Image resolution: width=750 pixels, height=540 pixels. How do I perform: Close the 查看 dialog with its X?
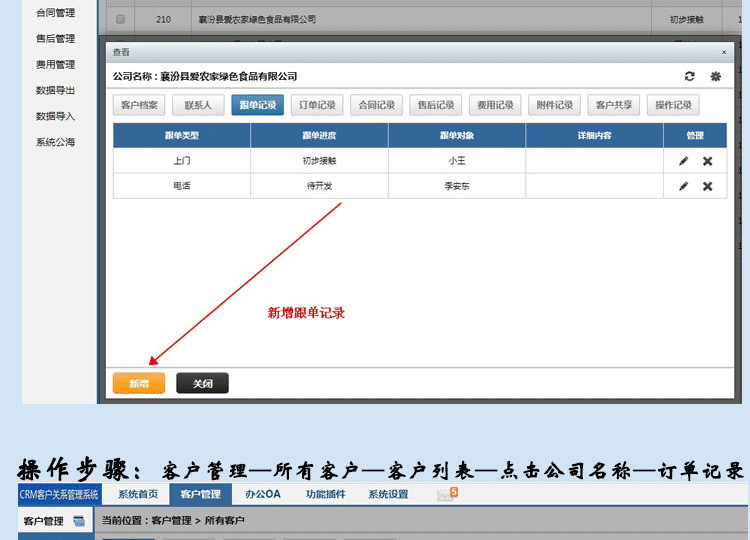pyautogui.click(x=724, y=52)
